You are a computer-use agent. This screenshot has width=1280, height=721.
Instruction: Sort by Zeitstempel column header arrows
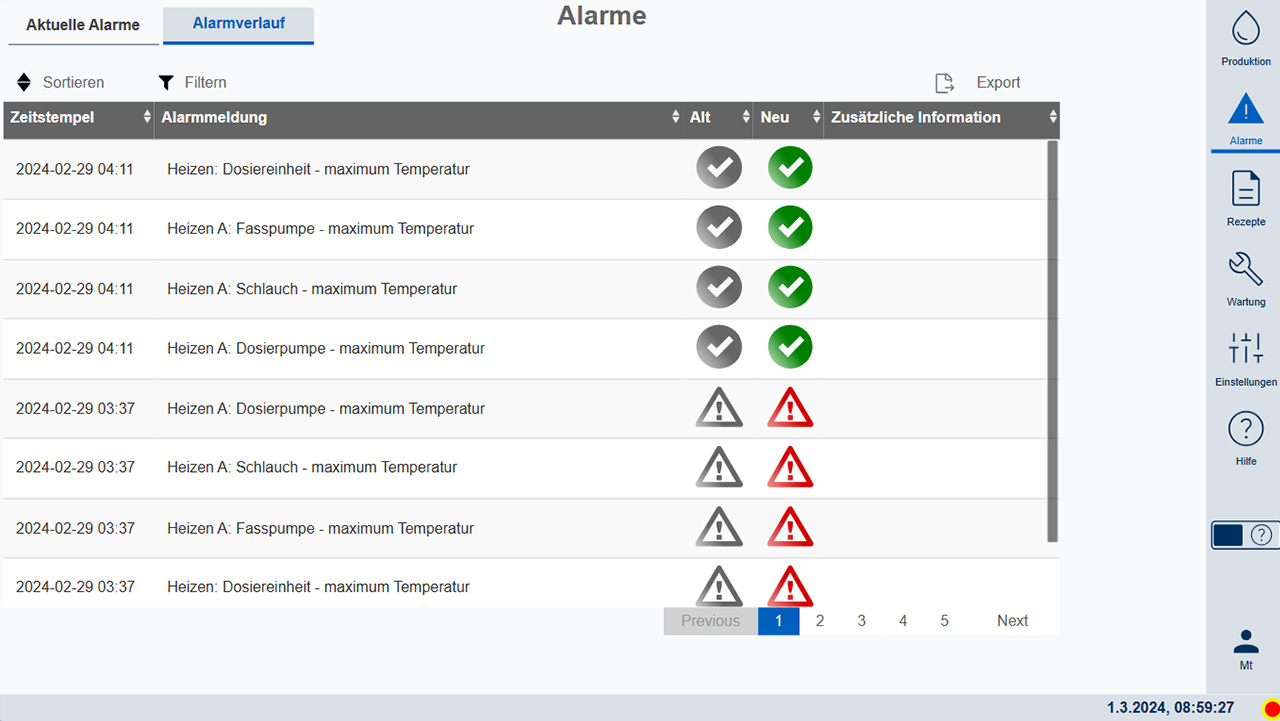click(x=147, y=118)
